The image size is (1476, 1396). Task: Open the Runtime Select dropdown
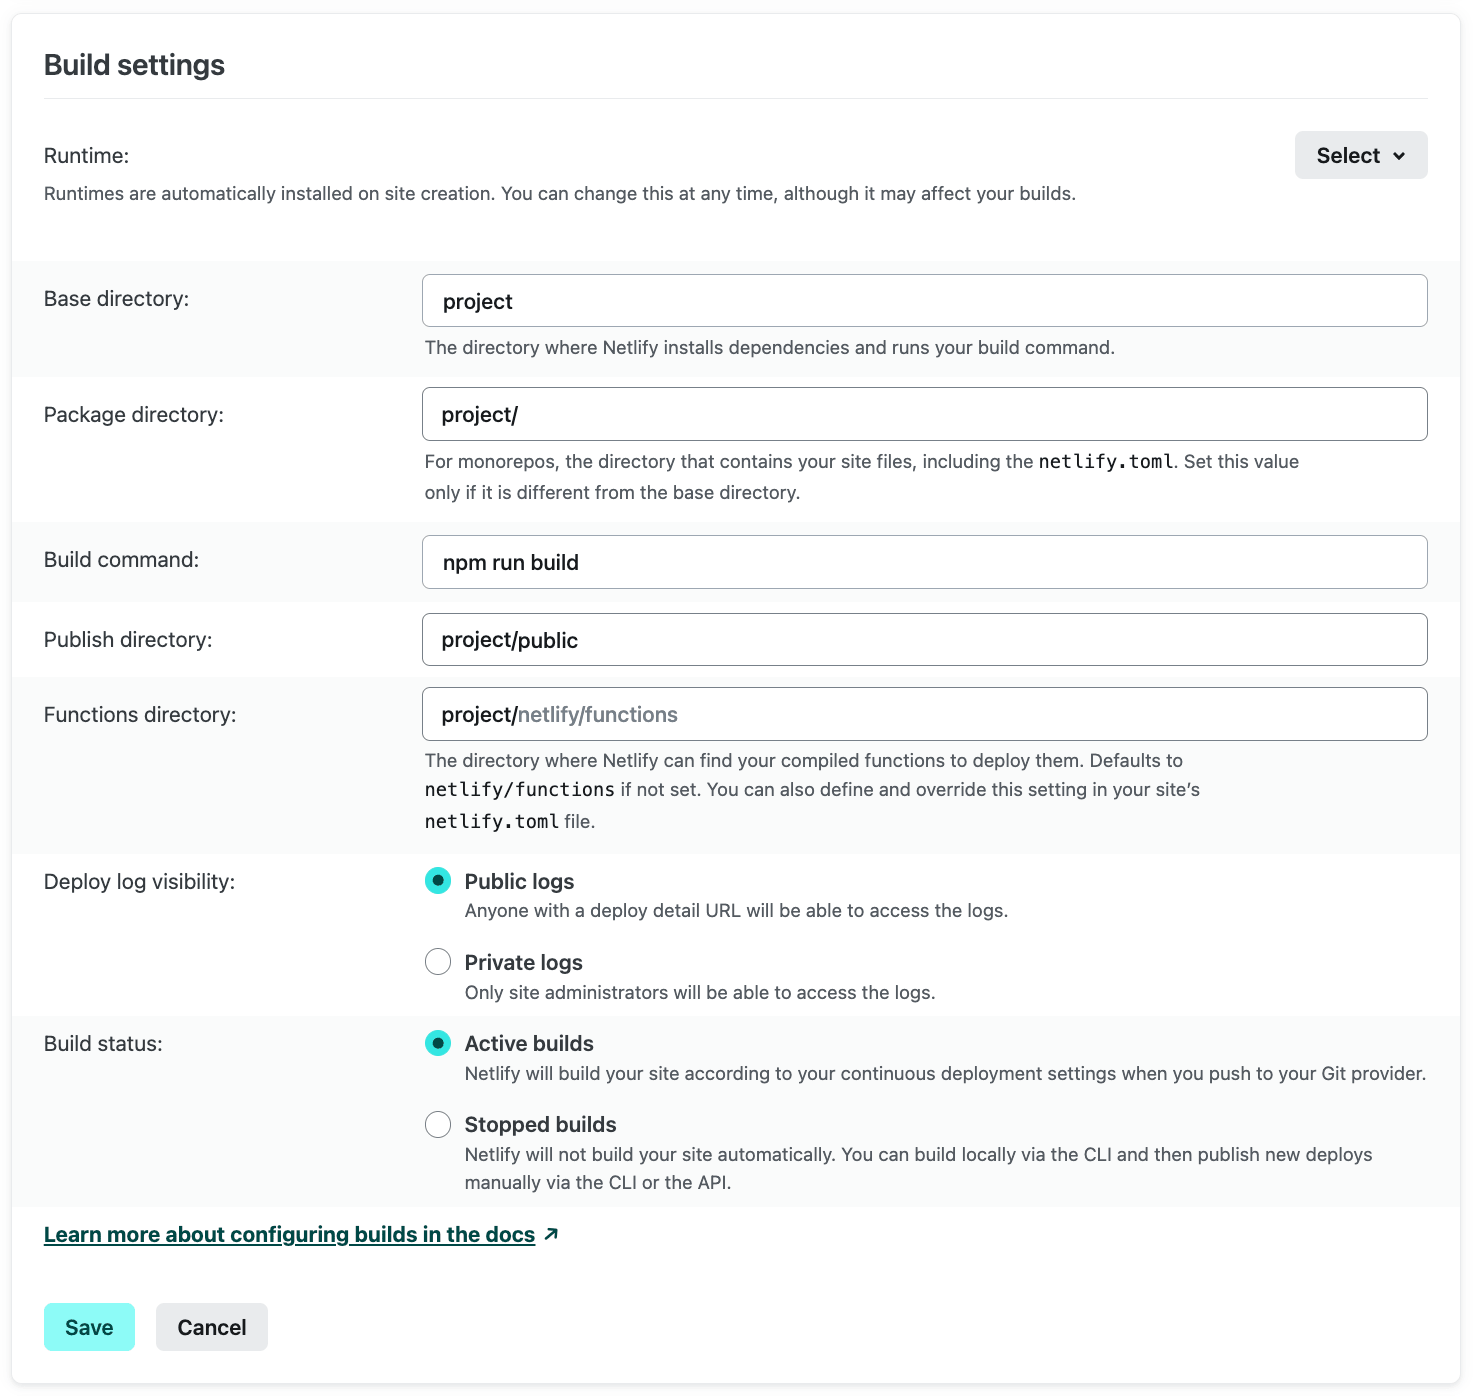1360,155
